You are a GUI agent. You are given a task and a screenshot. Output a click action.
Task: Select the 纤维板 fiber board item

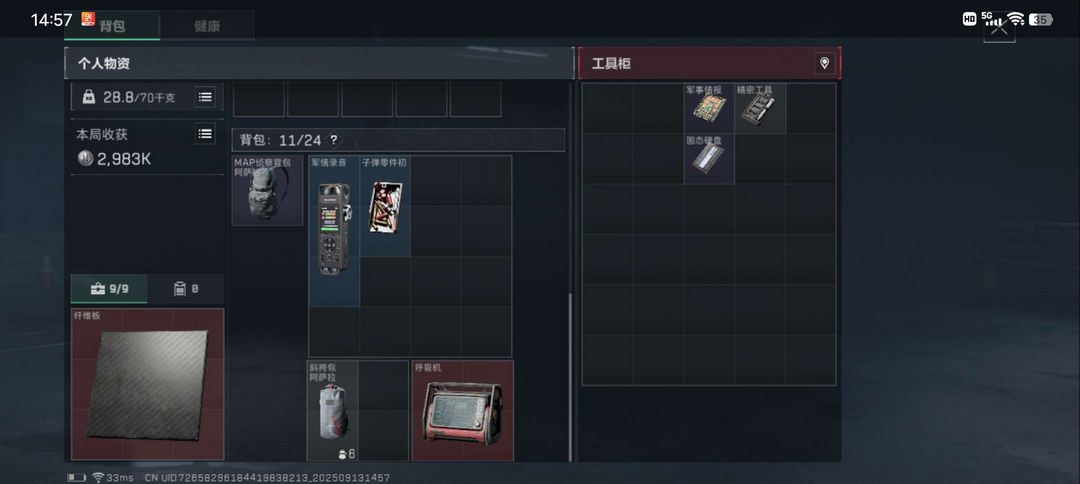pyautogui.click(x=147, y=384)
